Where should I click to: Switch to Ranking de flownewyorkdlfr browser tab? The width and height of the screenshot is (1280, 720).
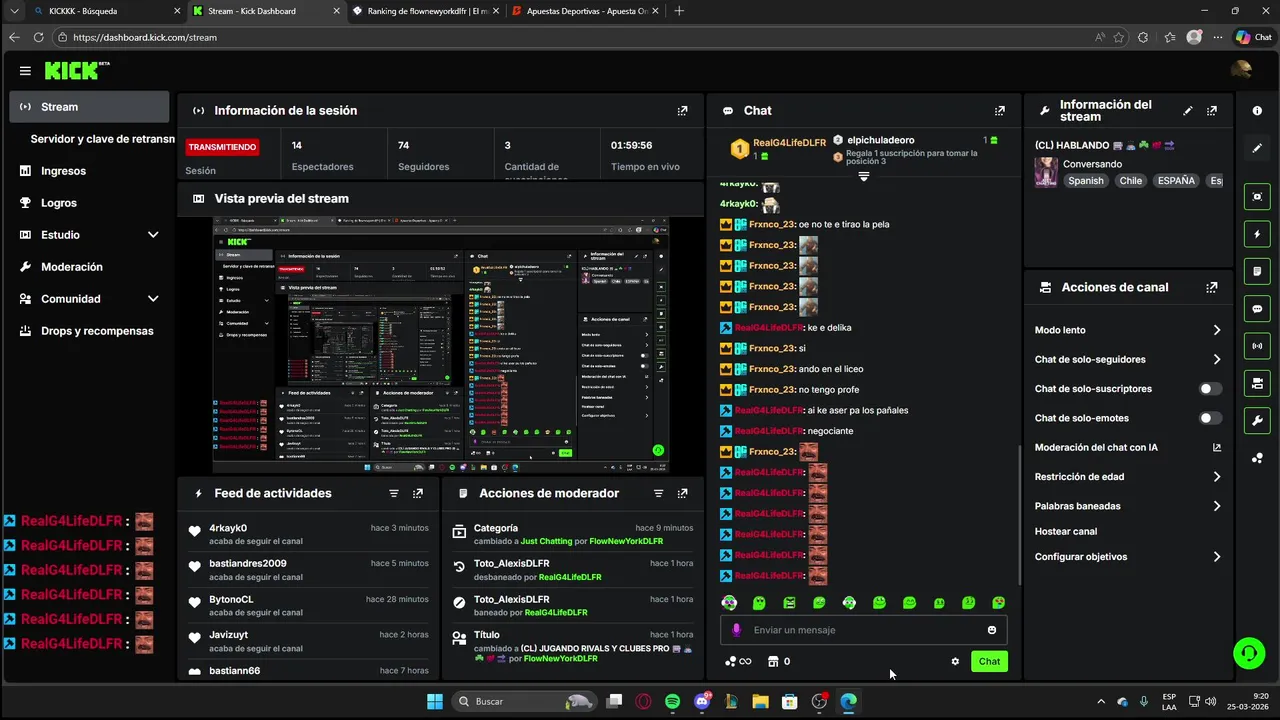point(426,11)
